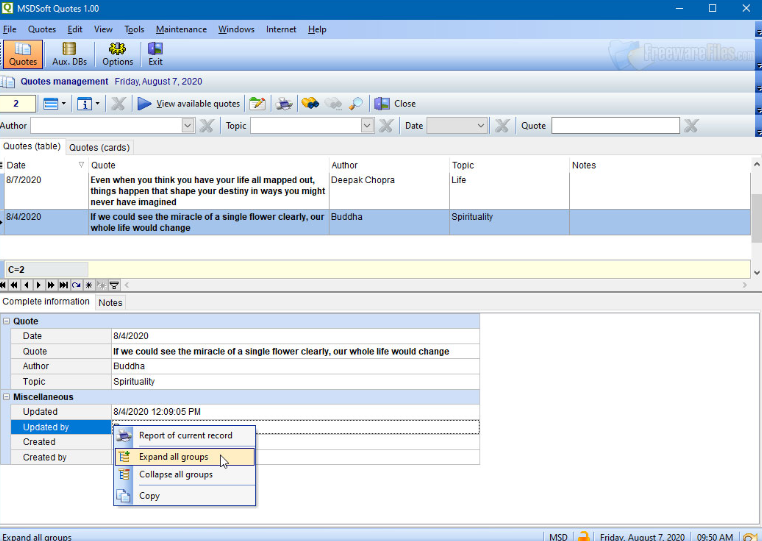Clear the Author filter with its X

click(207, 126)
